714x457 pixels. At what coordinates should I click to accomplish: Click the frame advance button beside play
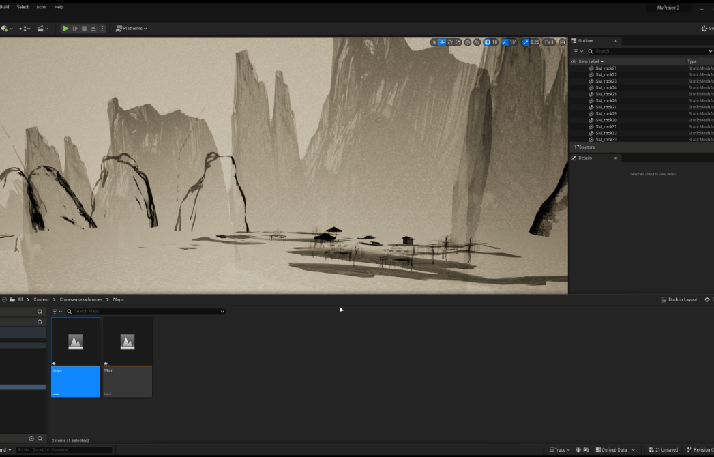[75, 28]
